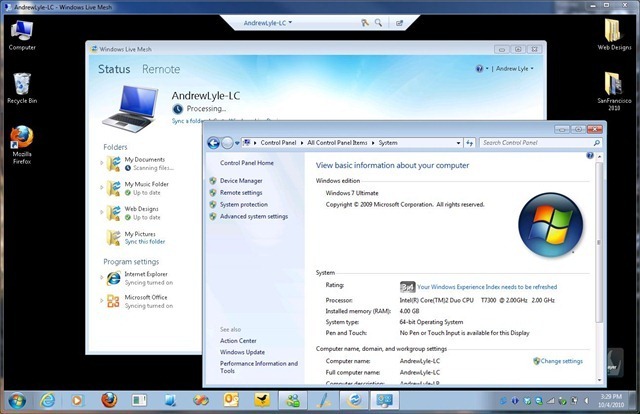Open the Andrew Lyle account dropdown
This screenshot has height=414, width=640.
pos(514,69)
